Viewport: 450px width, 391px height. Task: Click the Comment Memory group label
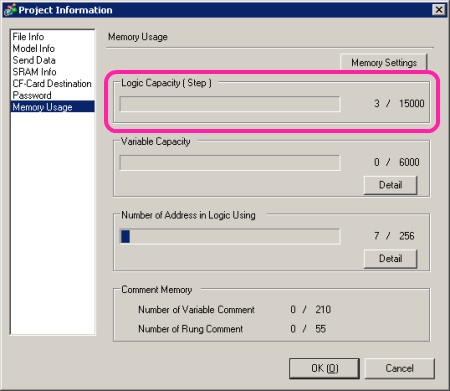coord(157,290)
